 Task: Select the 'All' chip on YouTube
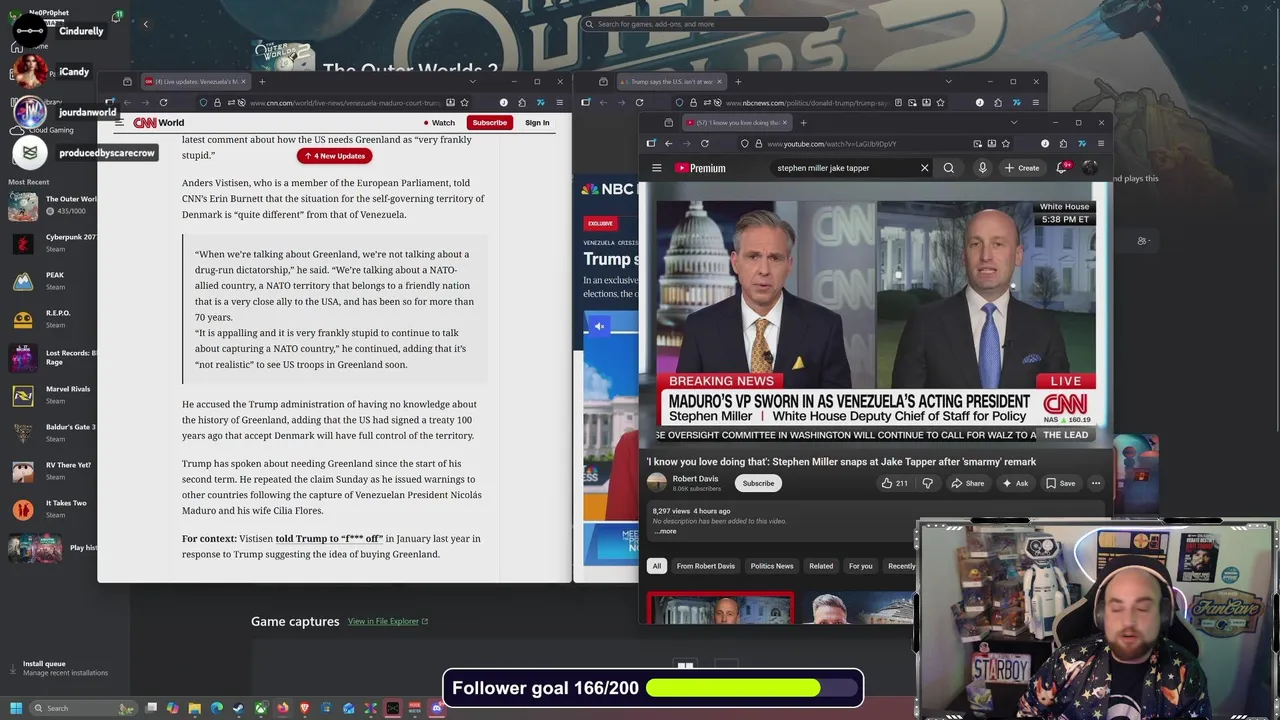coord(657,566)
